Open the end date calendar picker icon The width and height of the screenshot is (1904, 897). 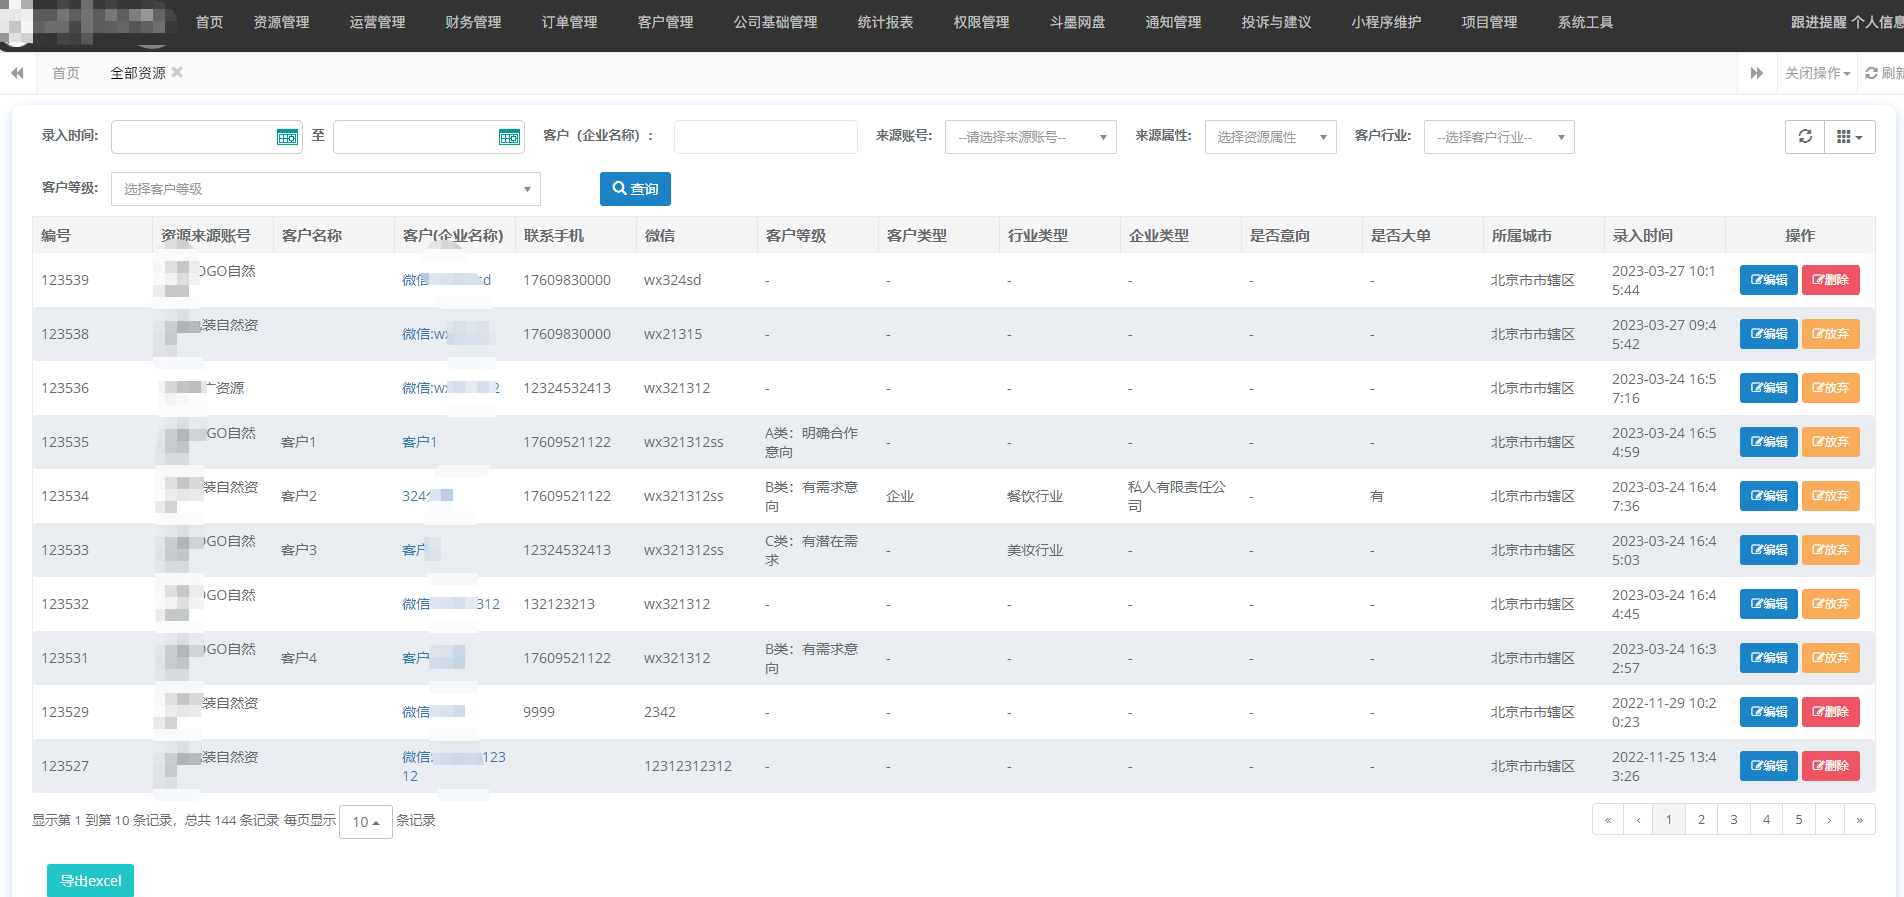[x=509, y=137]
